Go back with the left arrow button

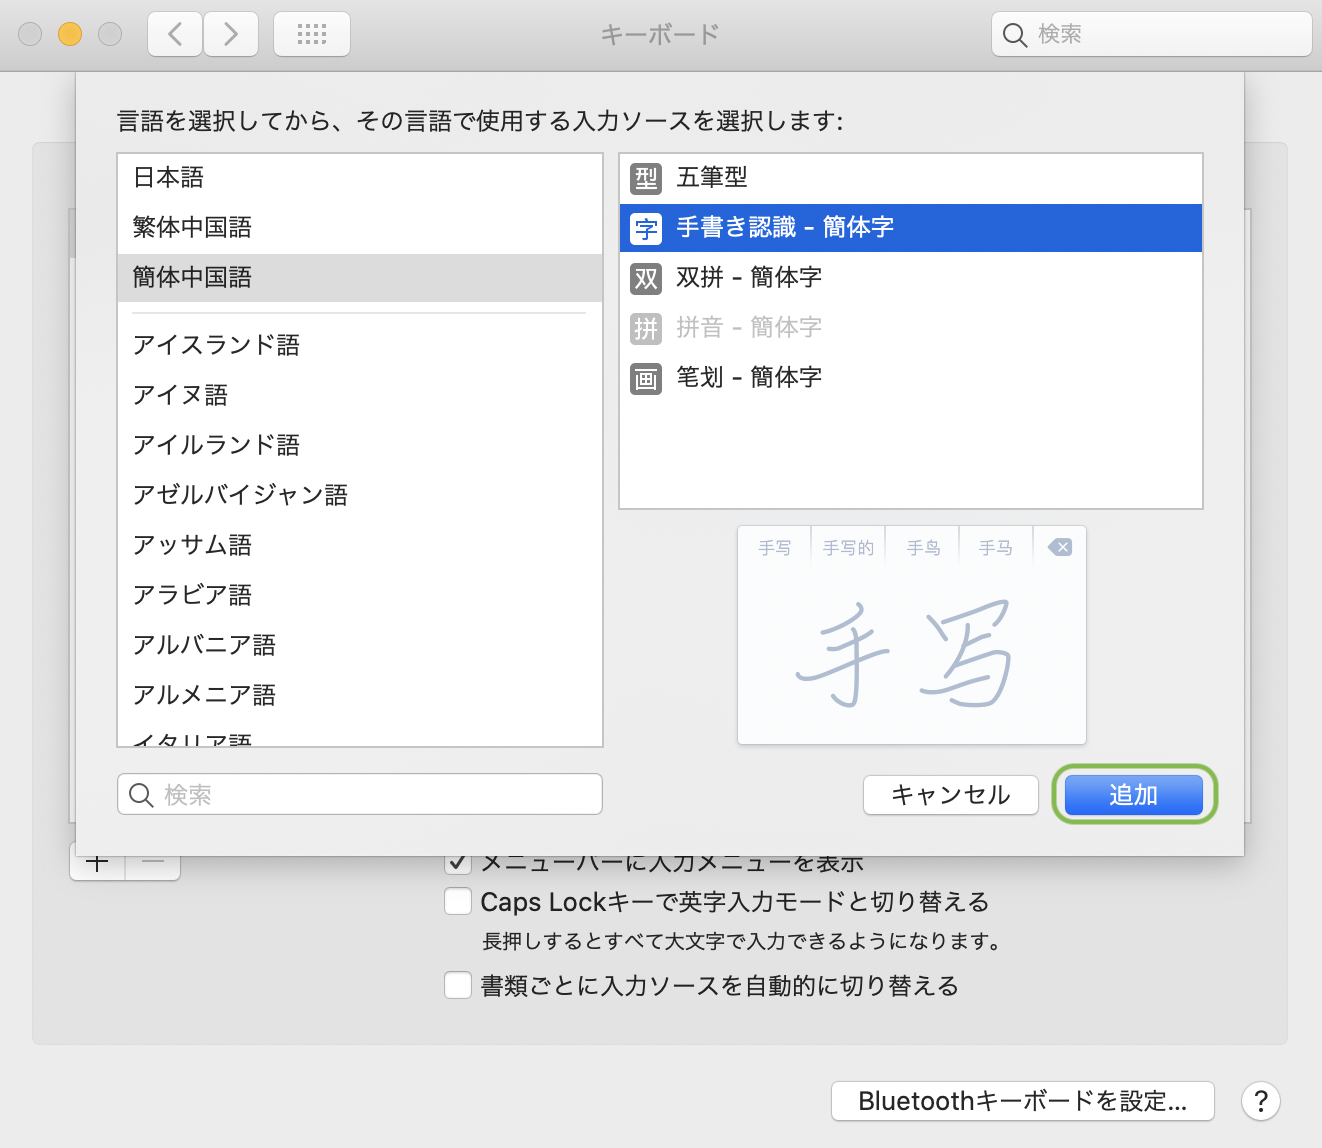(175, 35)
